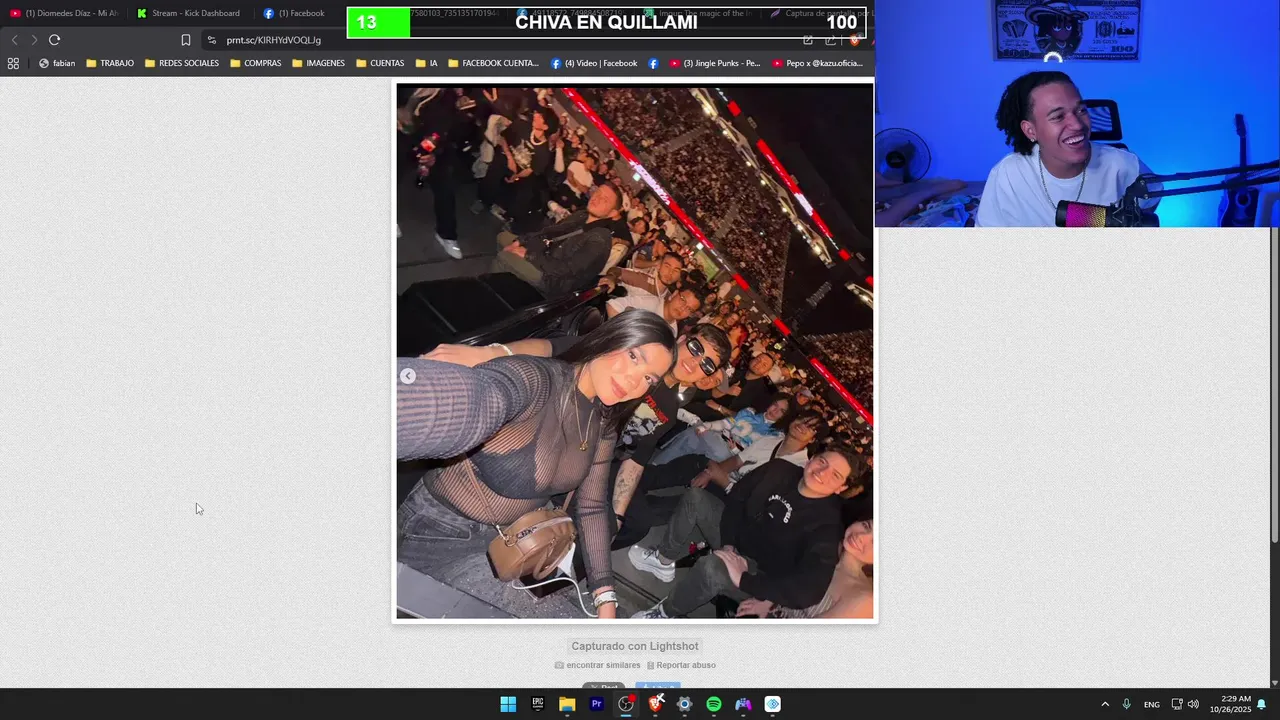The width and height of the screenshot is (1280, 720).
Task: Go back in browser history
Action: coord(14,40)
